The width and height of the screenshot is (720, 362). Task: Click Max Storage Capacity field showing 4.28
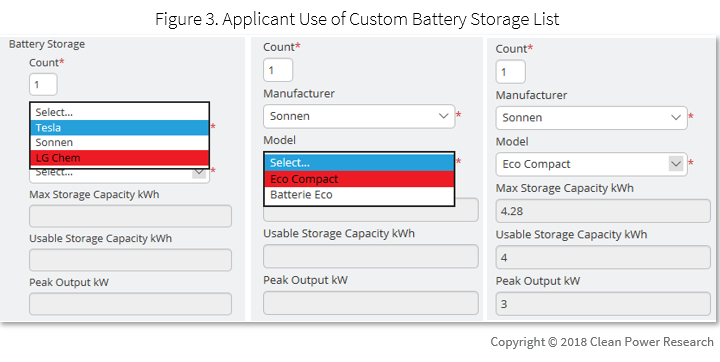point(603,211)
